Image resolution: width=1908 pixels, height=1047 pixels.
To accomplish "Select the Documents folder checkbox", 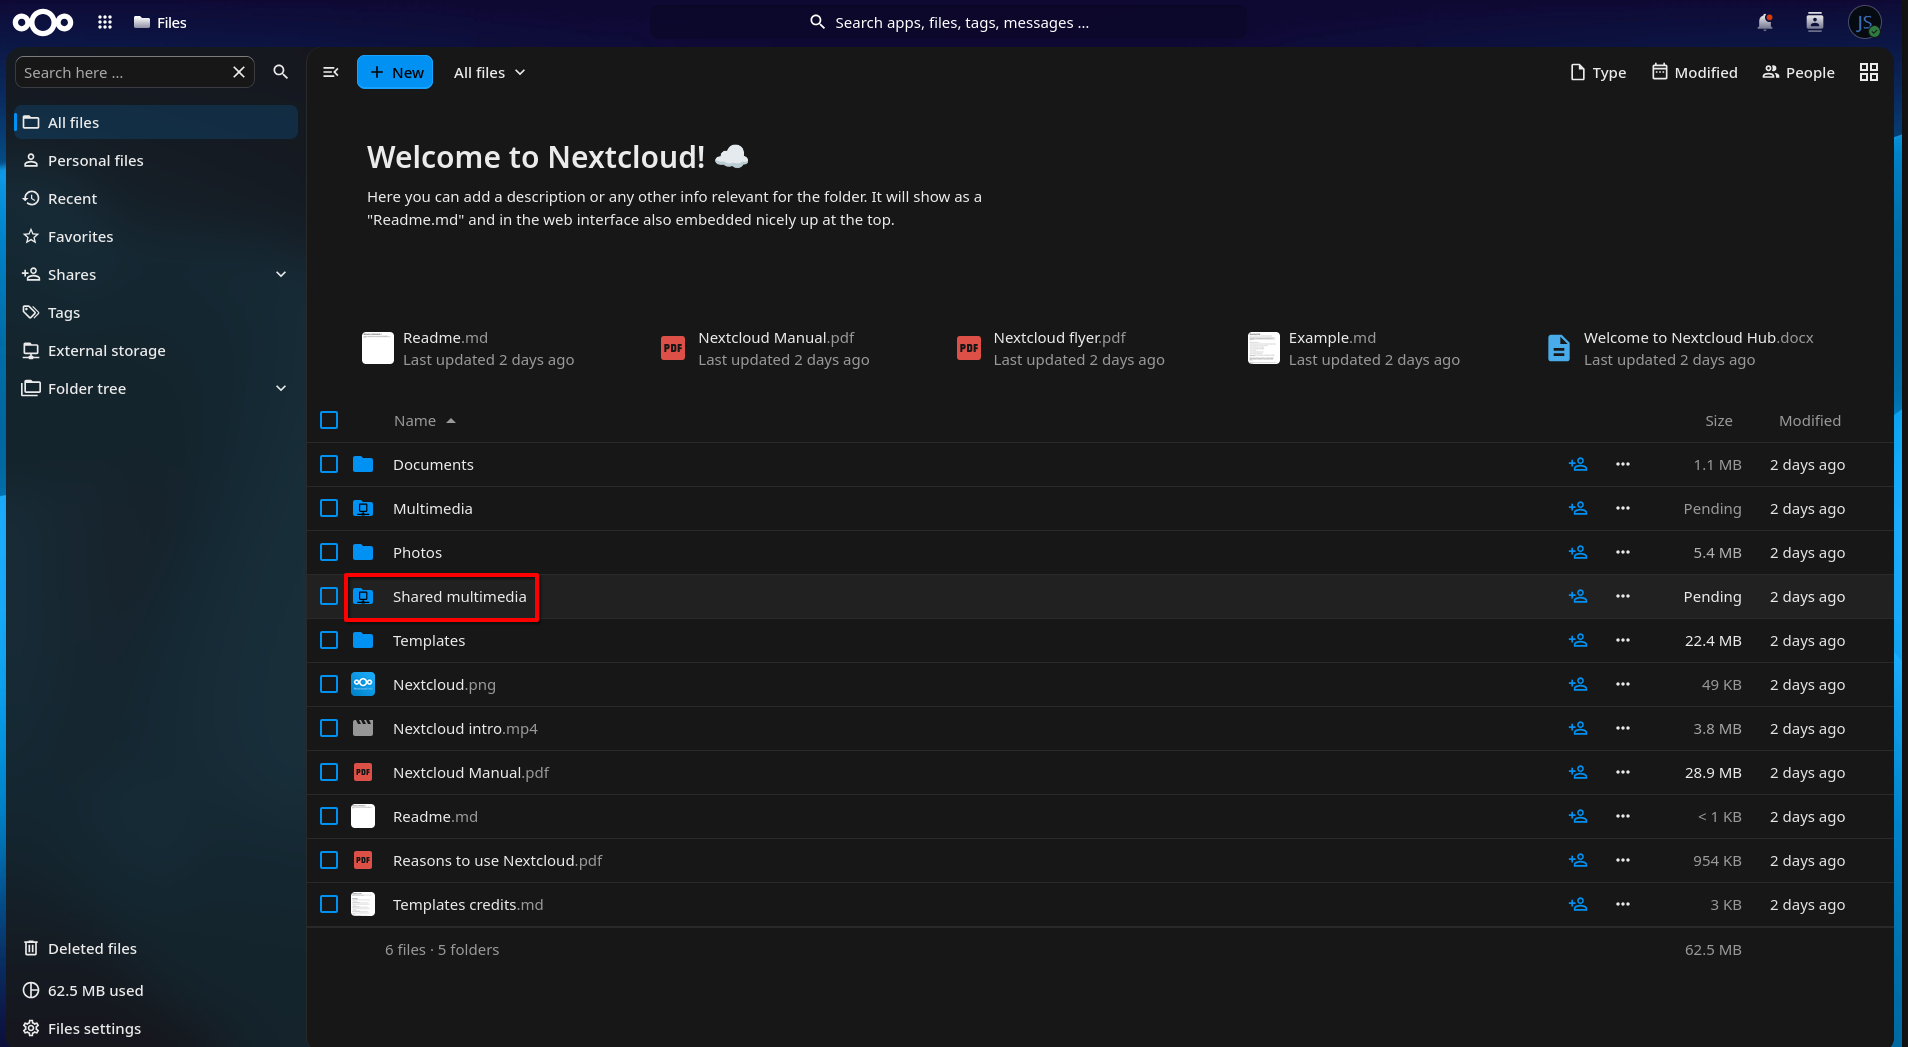I will [x=329, y=464].
